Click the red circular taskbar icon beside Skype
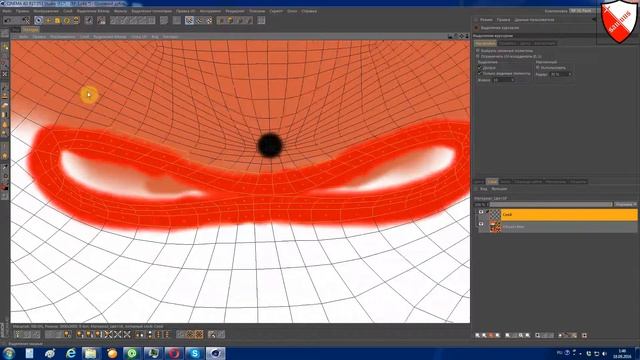The image size is (640, 360). click(x=174, y=353)
